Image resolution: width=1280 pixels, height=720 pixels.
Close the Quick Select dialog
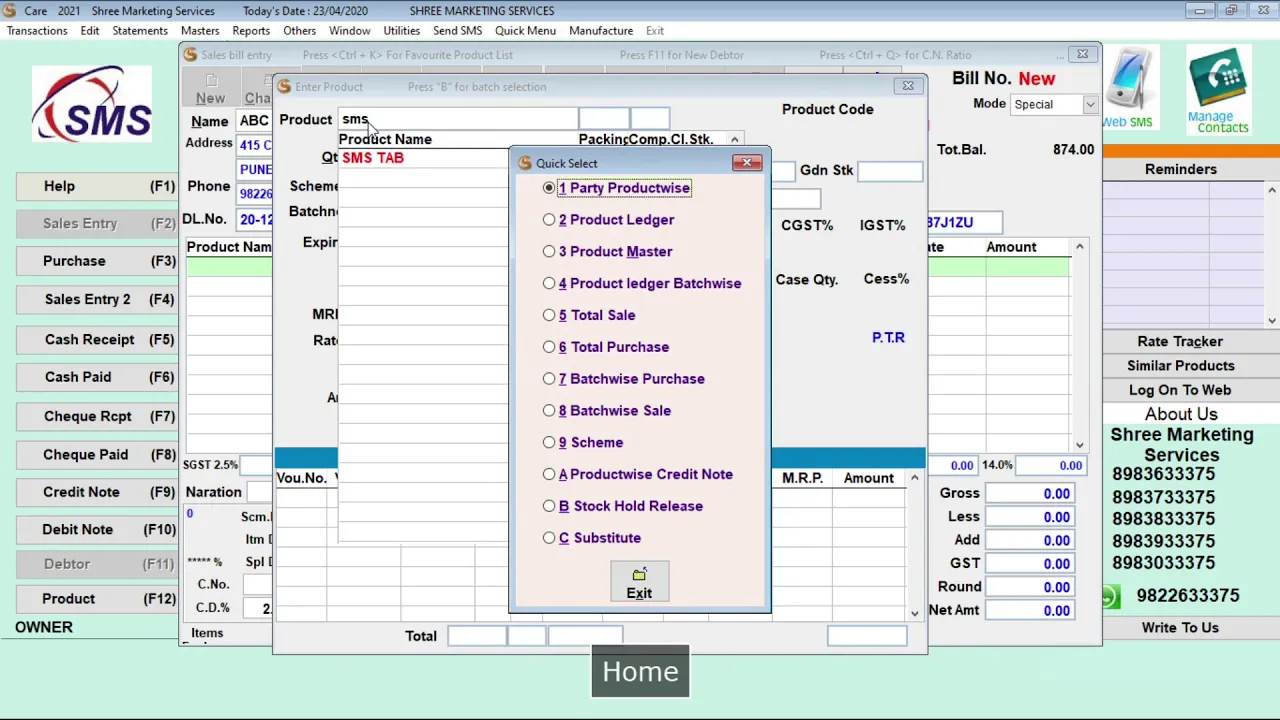(746, 162)
